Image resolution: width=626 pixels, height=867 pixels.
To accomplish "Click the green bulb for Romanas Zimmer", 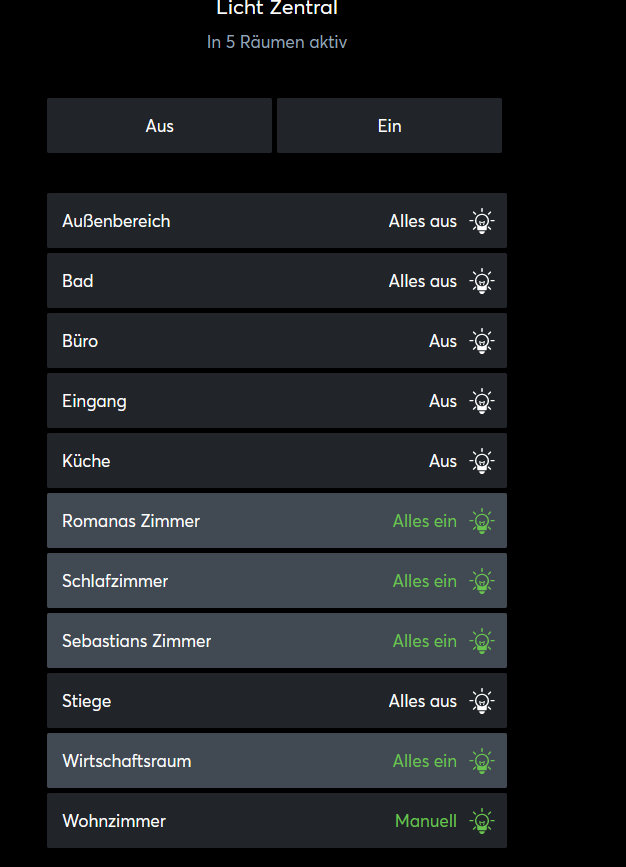I will [482, 521].
